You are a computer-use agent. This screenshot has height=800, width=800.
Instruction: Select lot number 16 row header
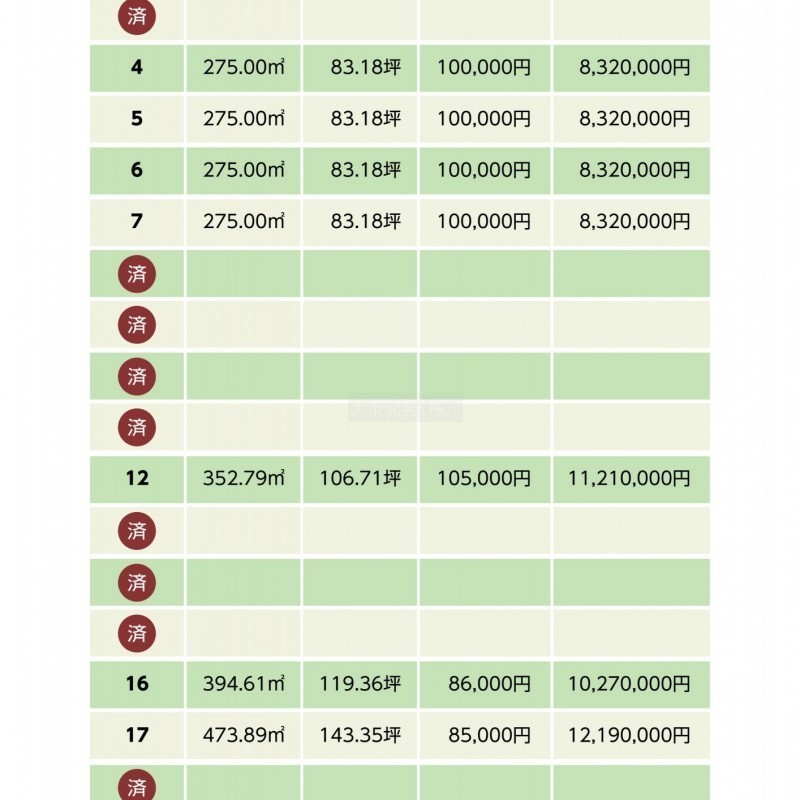coord(137,684)
